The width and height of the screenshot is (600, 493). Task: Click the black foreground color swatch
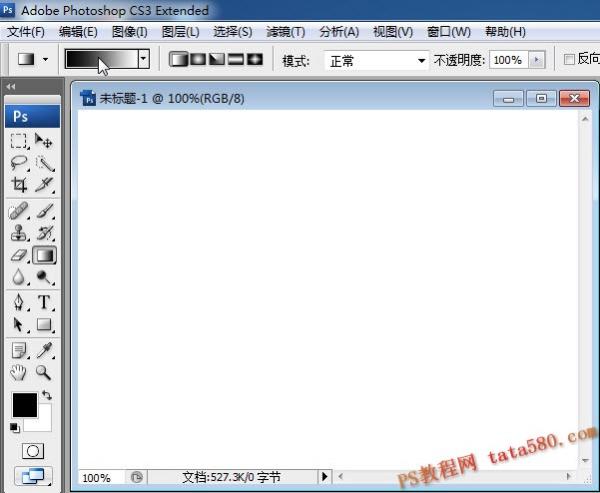25,405
